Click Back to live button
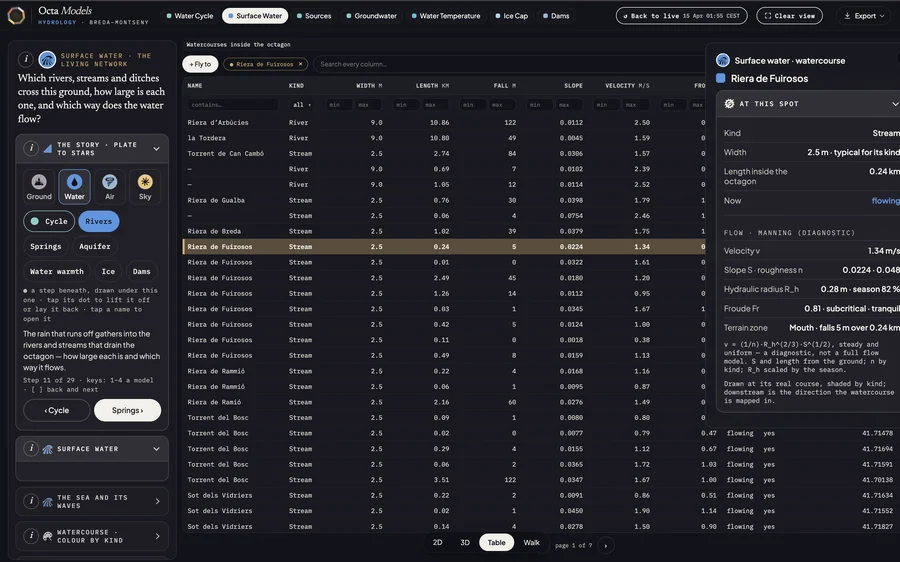900x562 pixels. click(x=681, y=16)
